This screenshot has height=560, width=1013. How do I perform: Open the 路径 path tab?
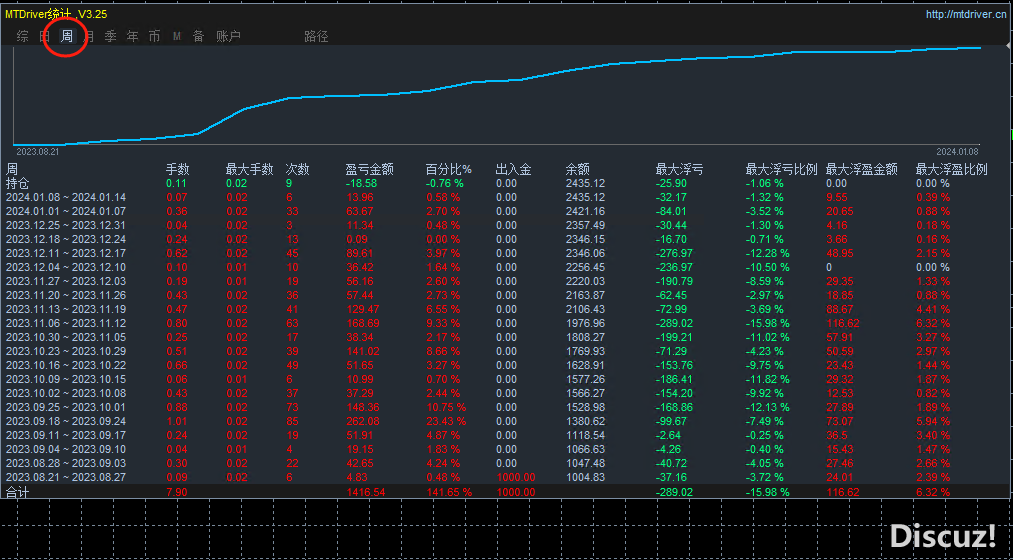pyautogui.click(x=317, y=37)
